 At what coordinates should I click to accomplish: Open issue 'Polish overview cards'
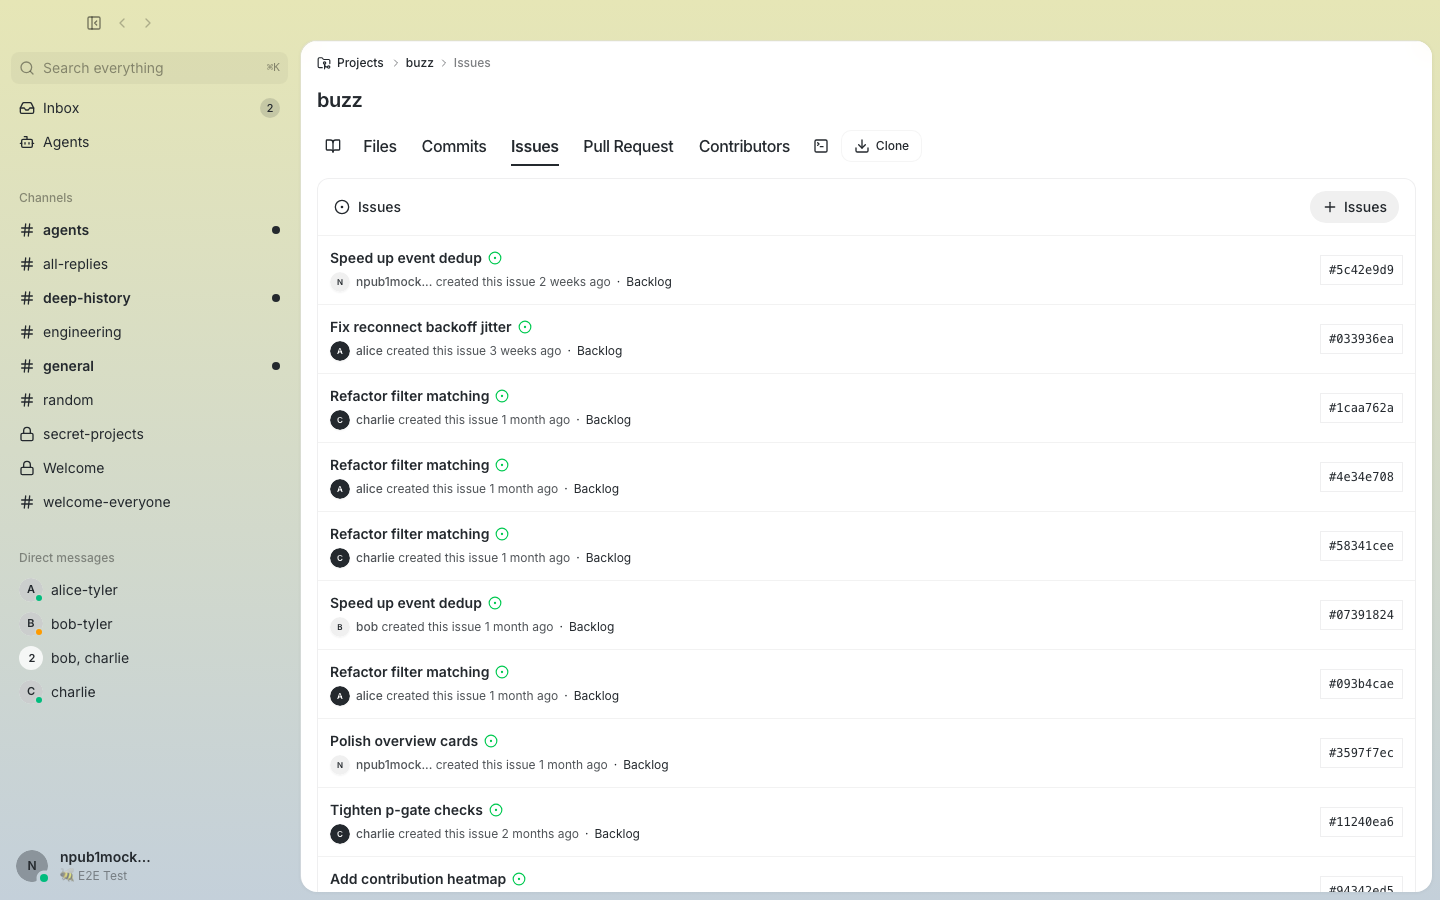tap(404, 741)
